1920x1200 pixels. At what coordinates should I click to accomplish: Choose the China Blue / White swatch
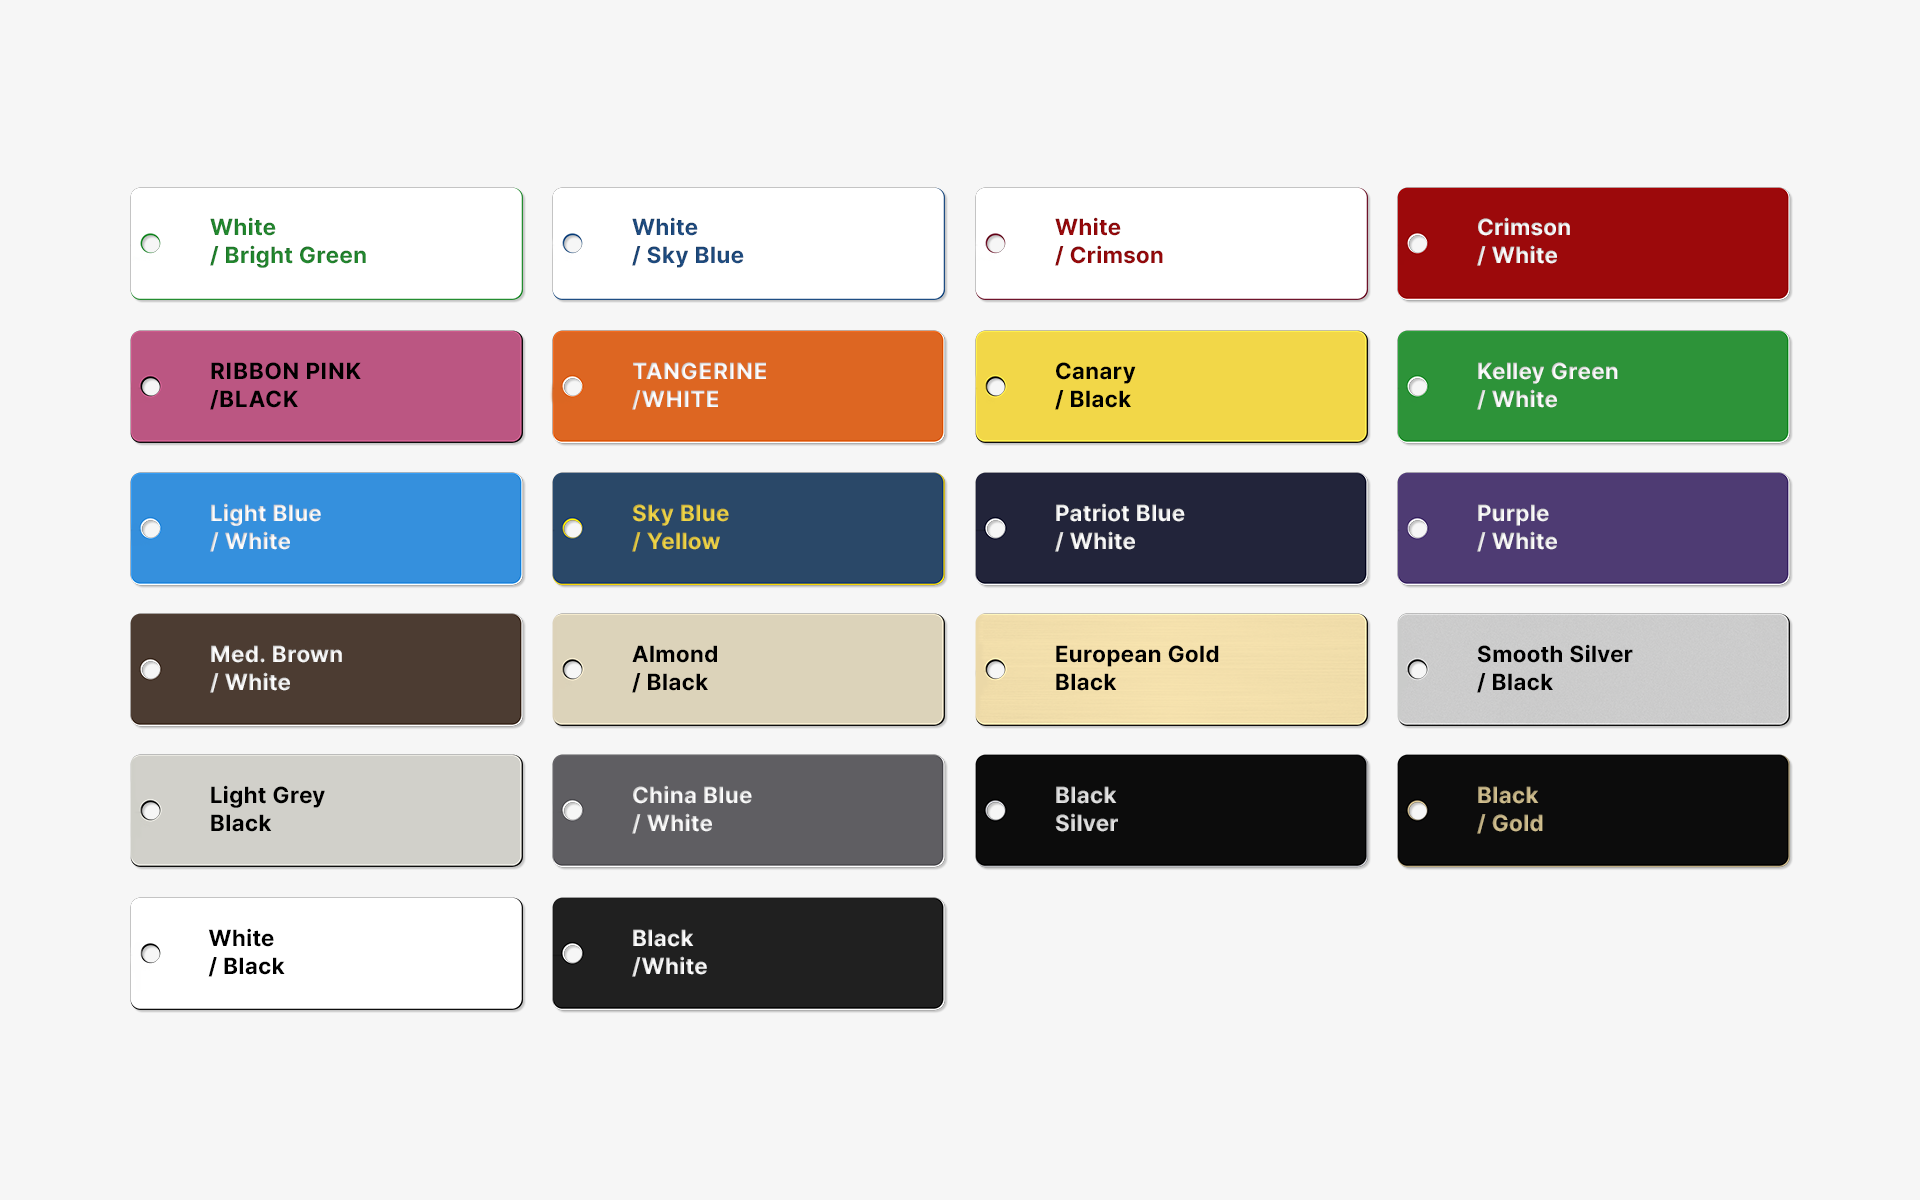pos(748,810)
